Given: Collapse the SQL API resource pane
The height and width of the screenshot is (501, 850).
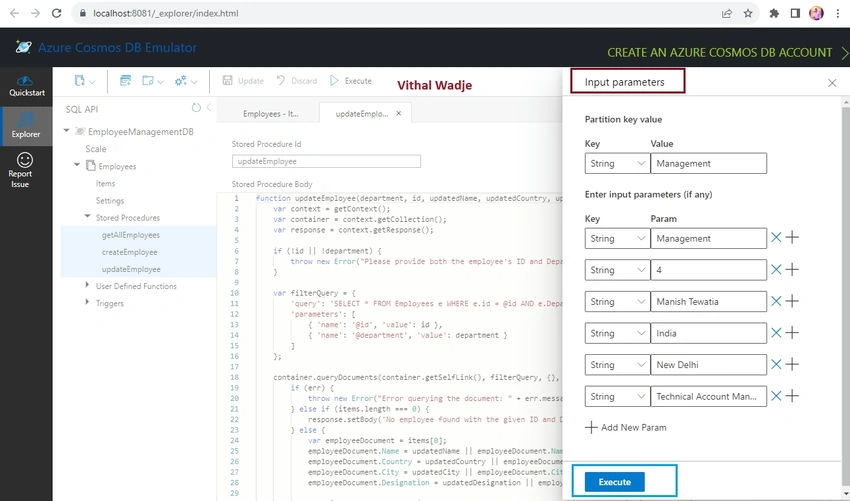Looking at the screenshot, I should coord(209,108).
